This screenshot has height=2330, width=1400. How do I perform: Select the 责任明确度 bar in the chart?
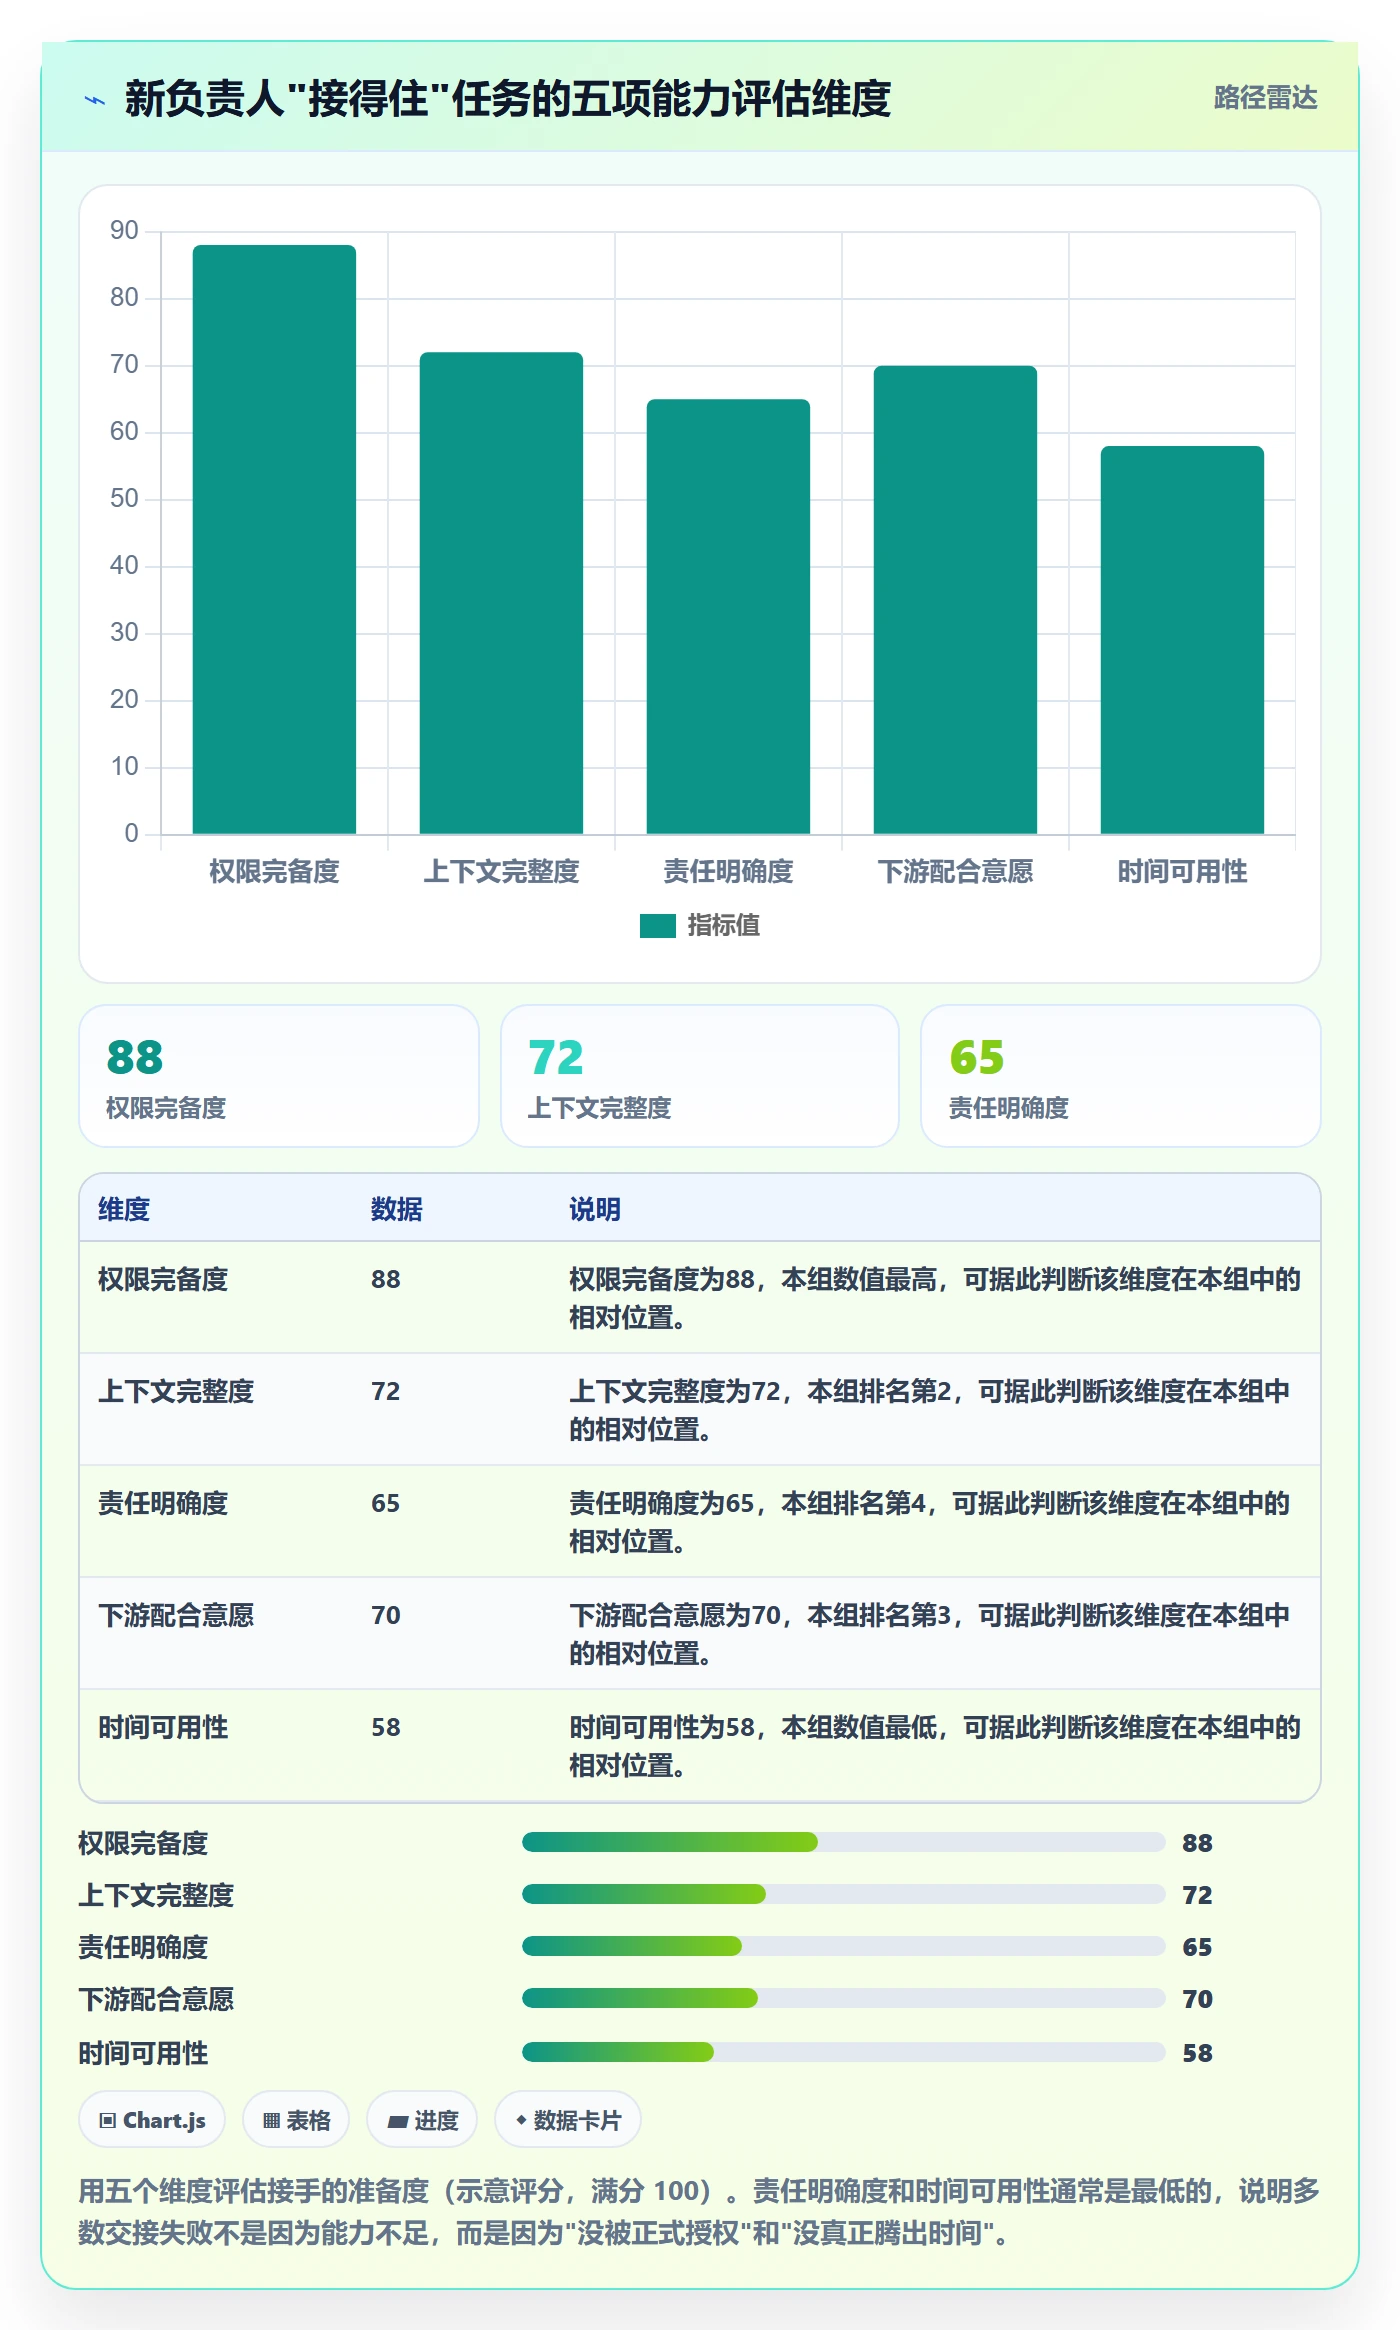point(728,616)
